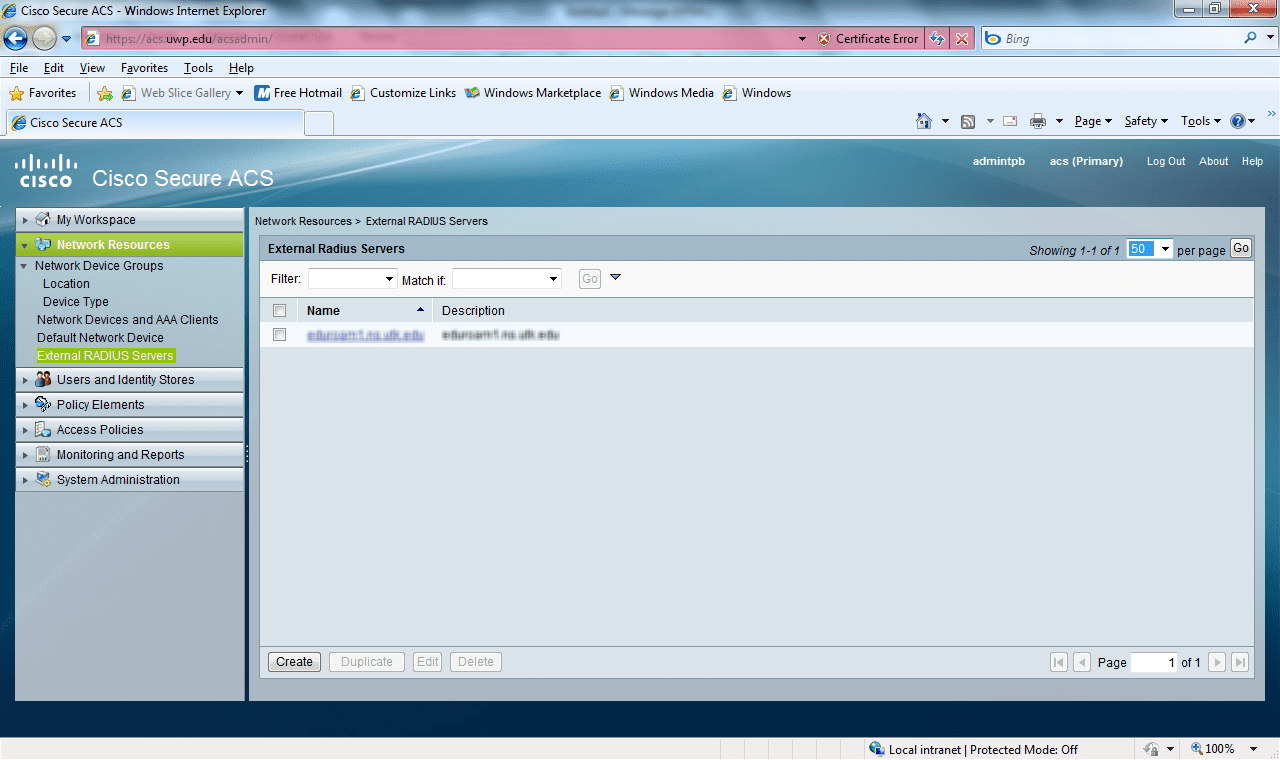Click the Bing search magnifier icon
Screen dimensions: 1280x760
tap(1251, 39)
